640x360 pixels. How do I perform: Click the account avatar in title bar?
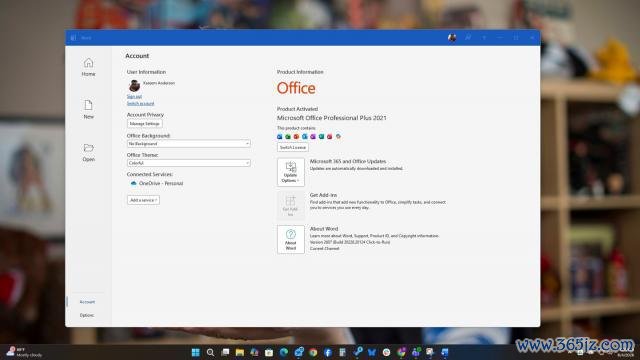[x=452, y=38]
